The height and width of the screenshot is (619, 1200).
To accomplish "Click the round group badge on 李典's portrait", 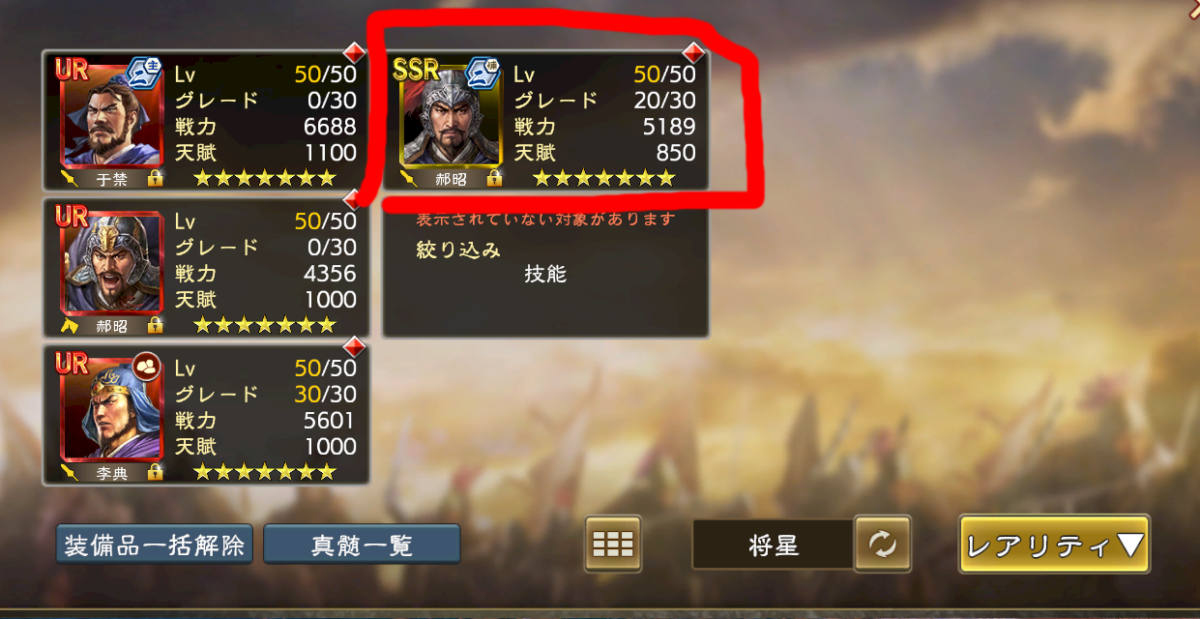I will point(146,365).
